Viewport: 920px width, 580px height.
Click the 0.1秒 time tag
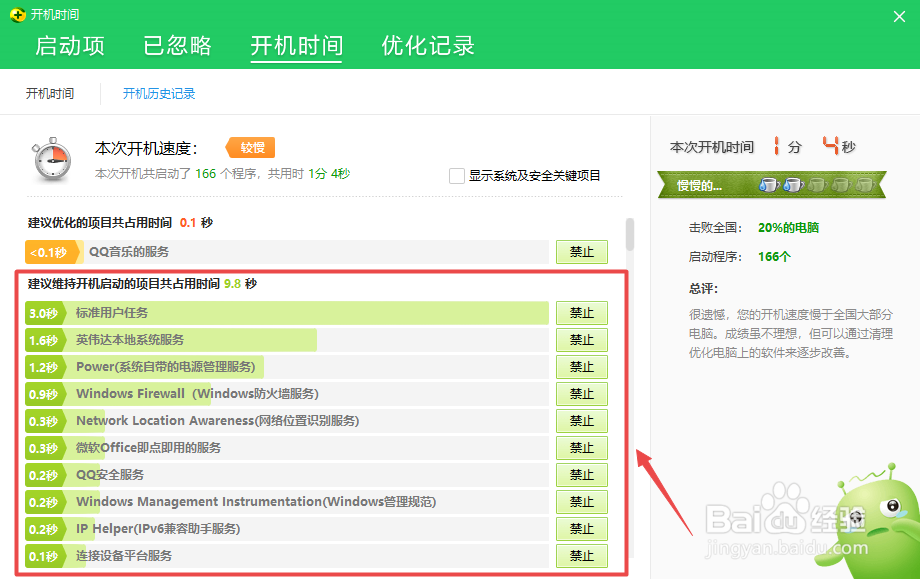coord(45,556)
